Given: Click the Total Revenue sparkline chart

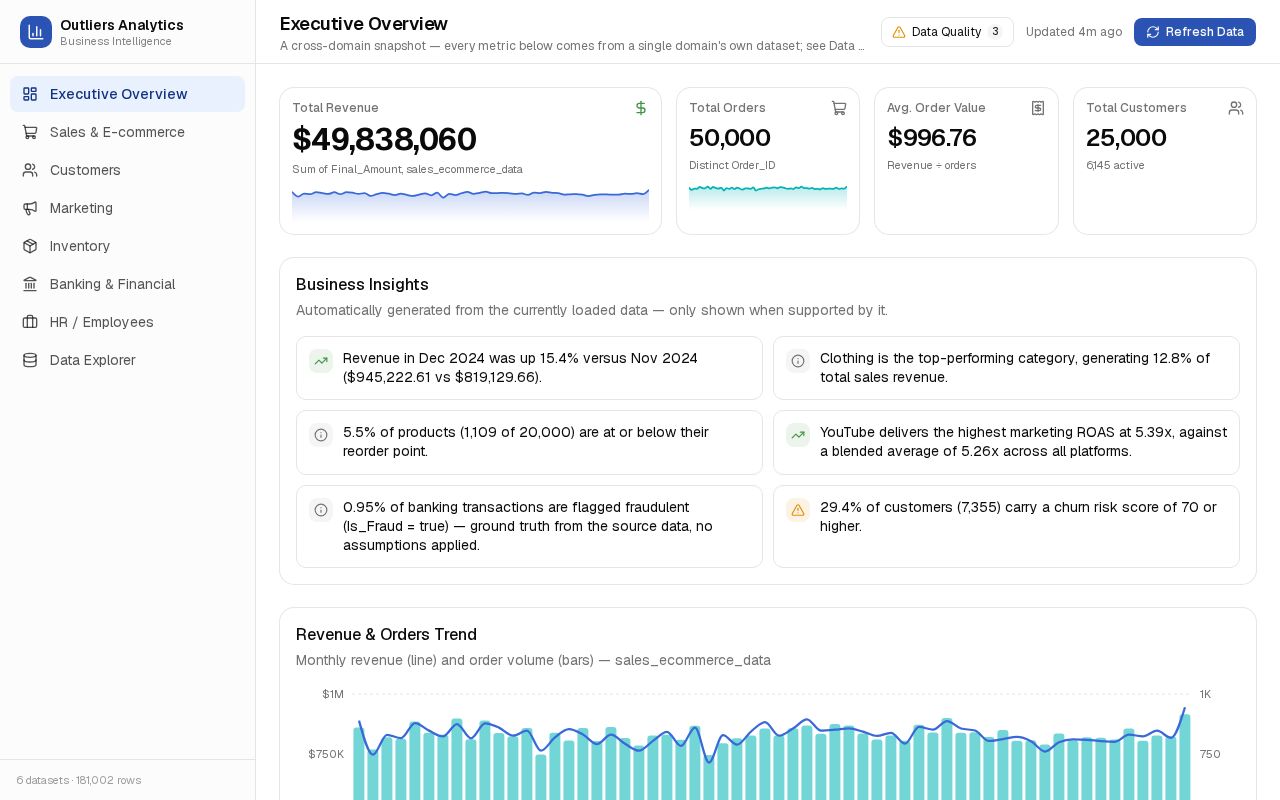Looking at the screenshot, I should coord(470,204).
